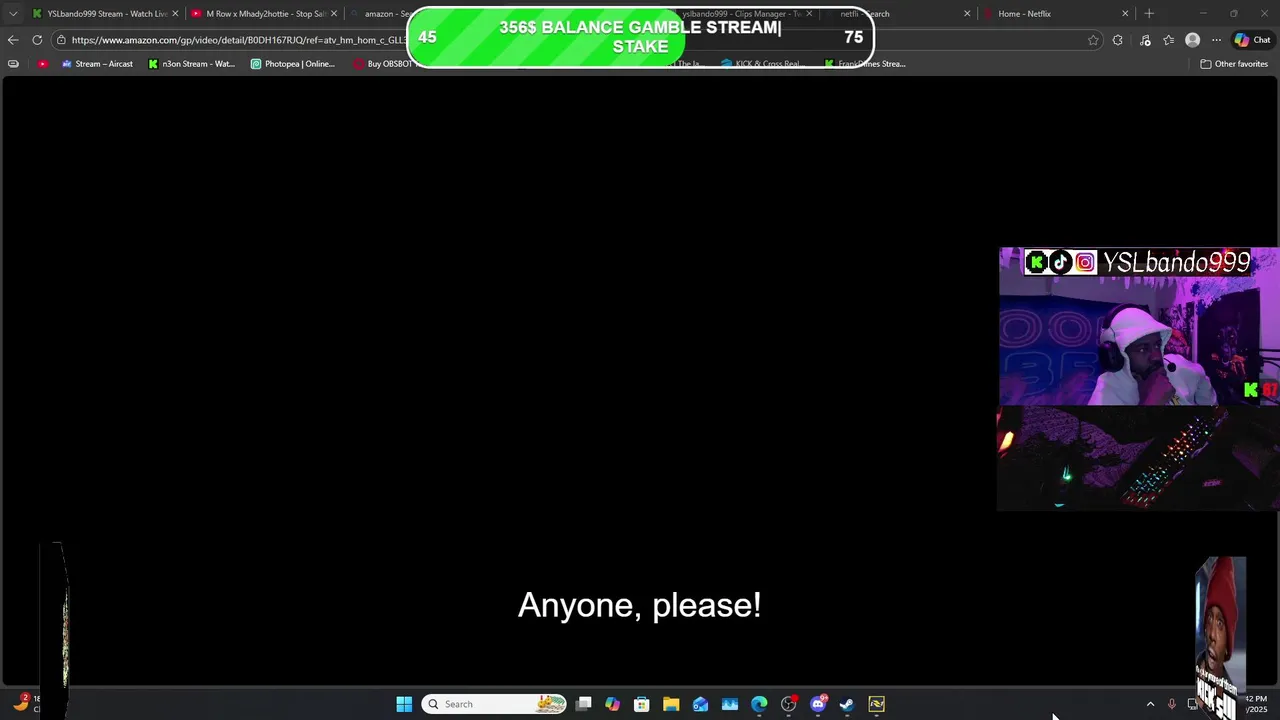
Task: Open the browser tab actions menu
Action: [12, 14]
